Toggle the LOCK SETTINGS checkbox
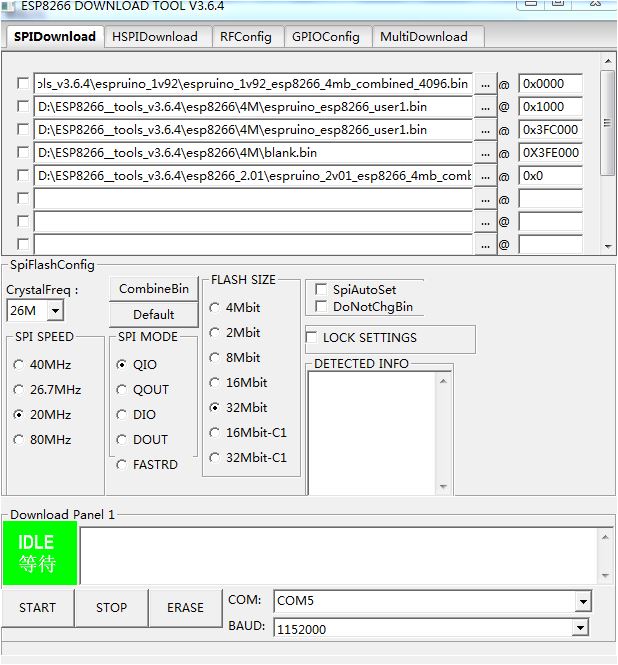The image size is (618, 665). pos(312,338)
